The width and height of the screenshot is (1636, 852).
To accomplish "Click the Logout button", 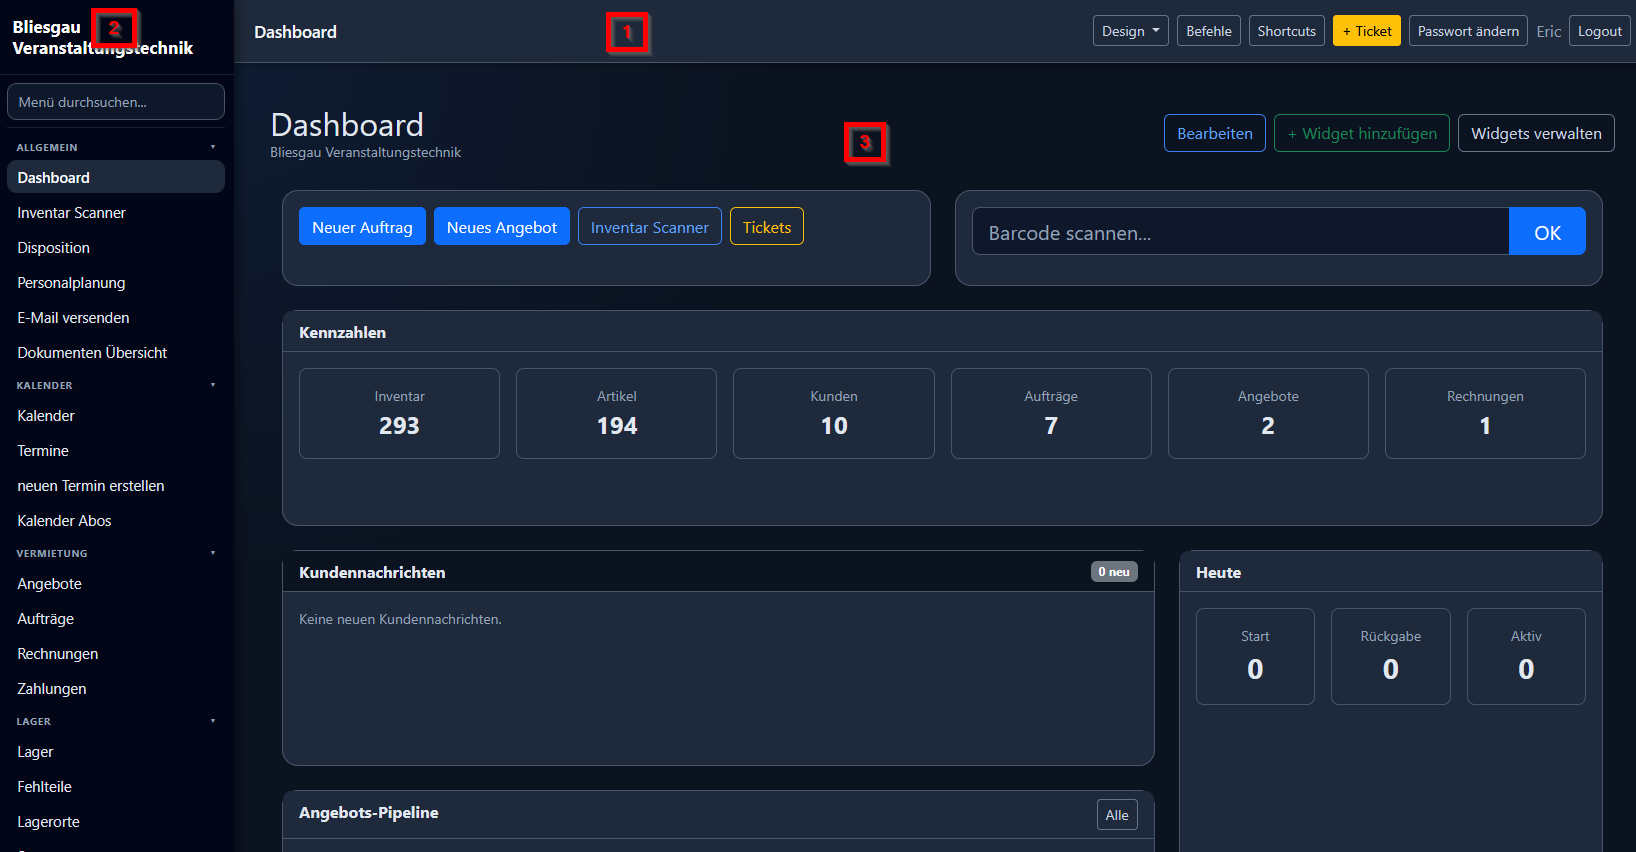I will coord(1599,31).
